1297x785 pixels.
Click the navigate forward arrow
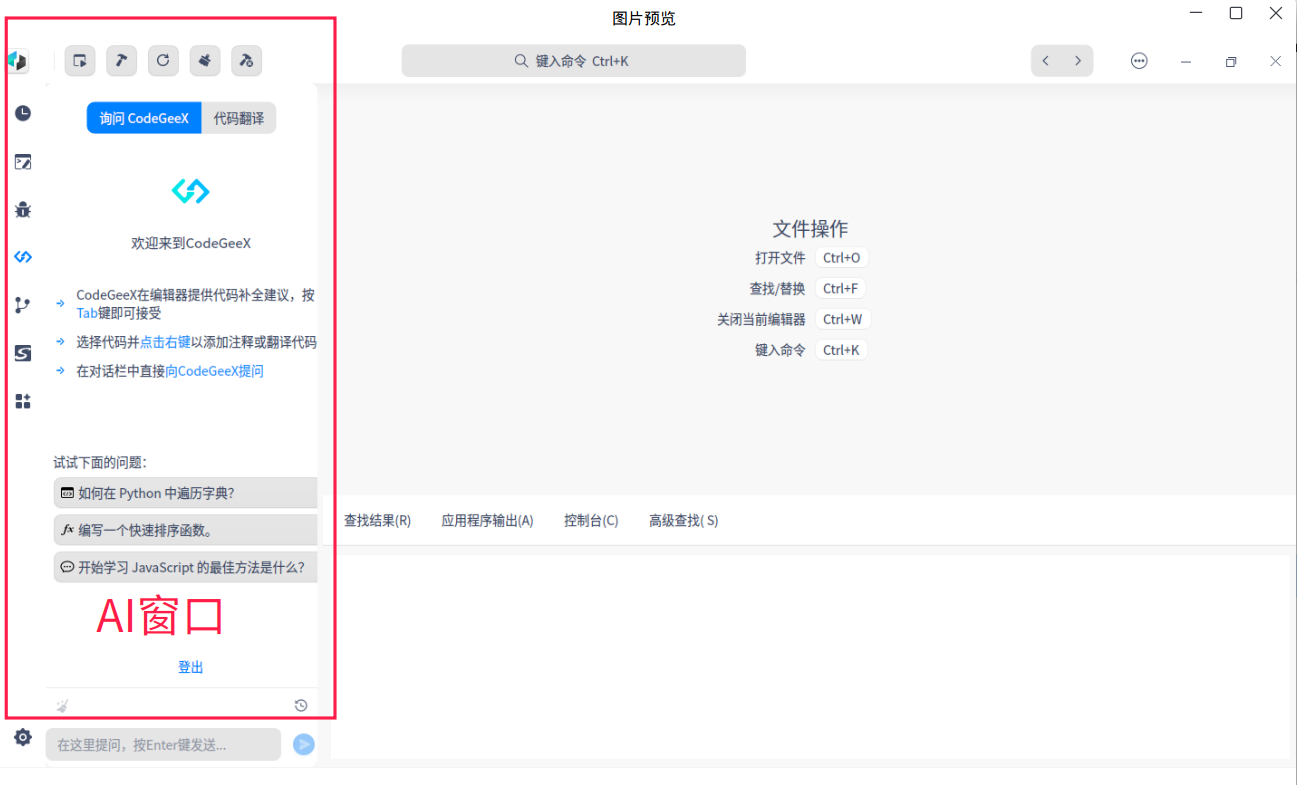point(1078,61)
